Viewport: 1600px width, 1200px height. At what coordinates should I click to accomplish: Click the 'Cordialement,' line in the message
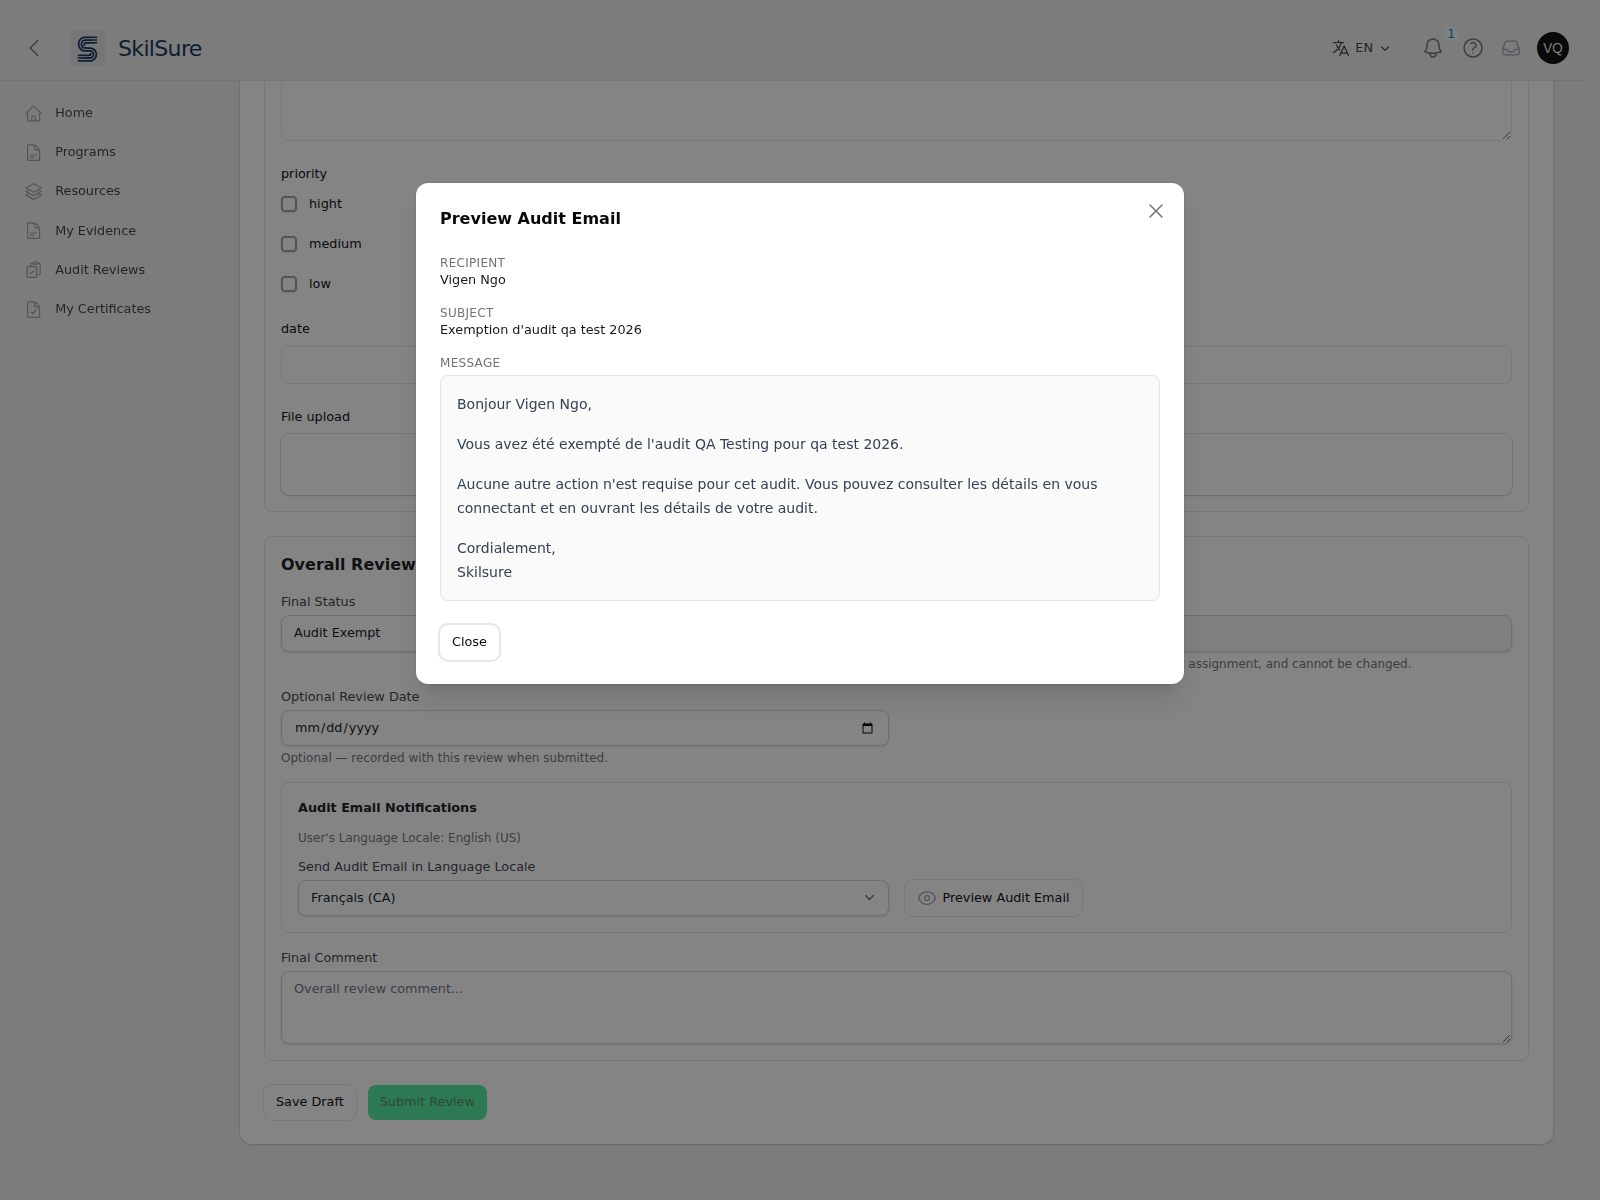(x=506, y=548)
